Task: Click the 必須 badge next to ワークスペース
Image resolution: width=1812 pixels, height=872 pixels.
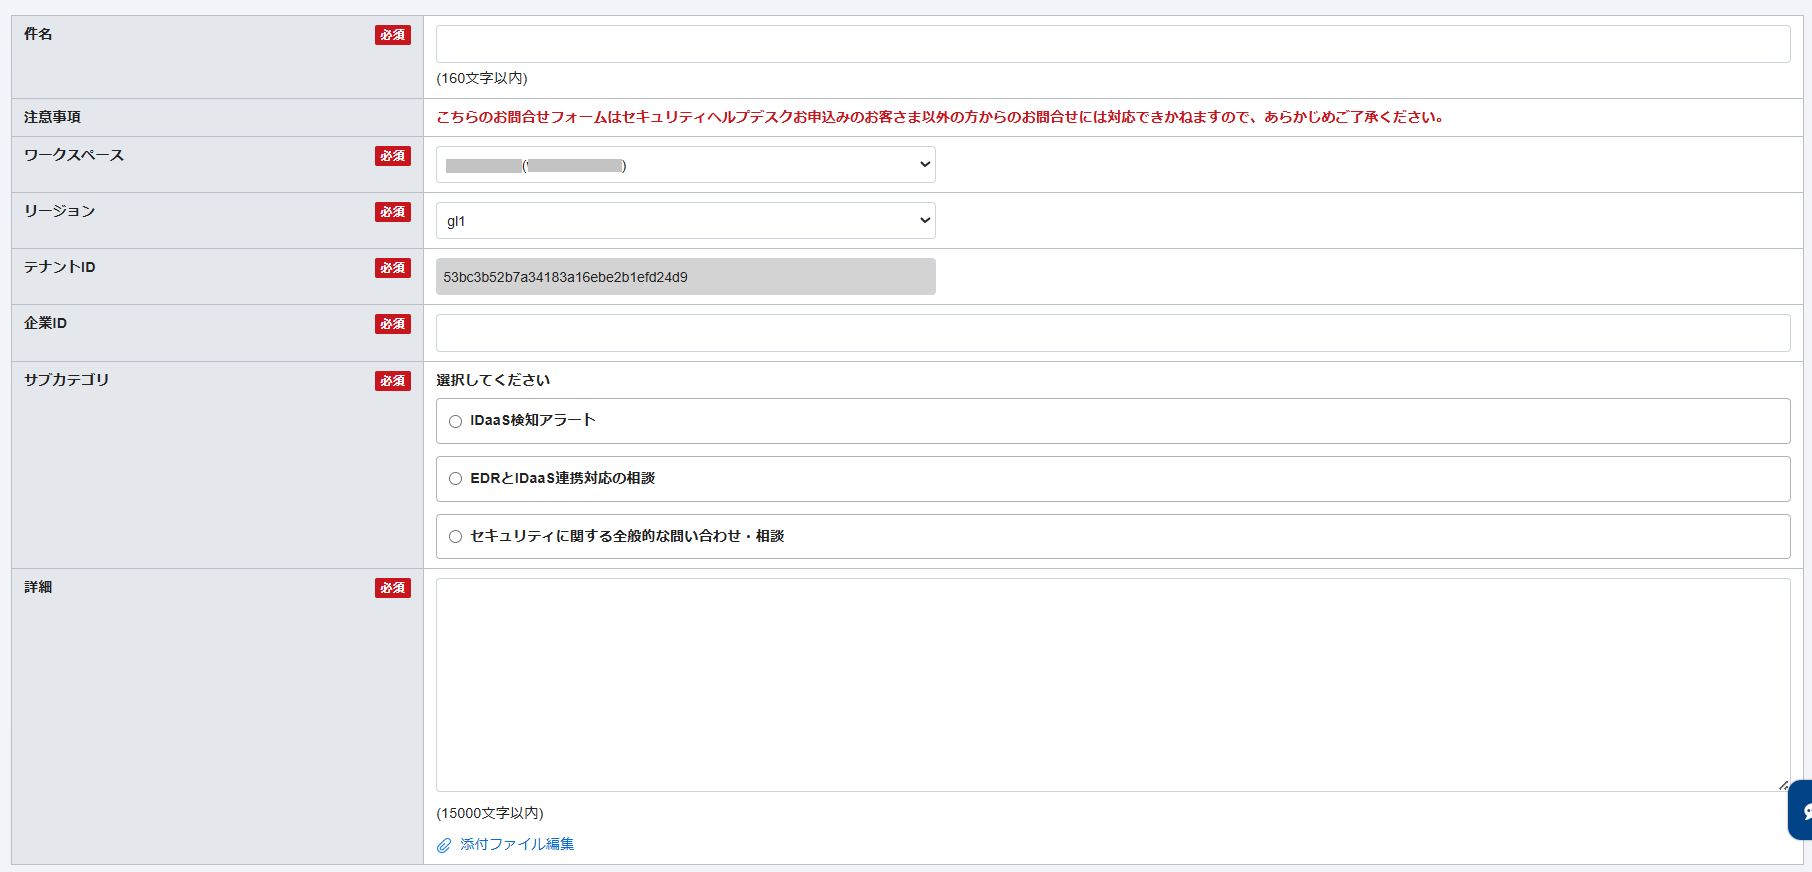Action: click(393, 156)
